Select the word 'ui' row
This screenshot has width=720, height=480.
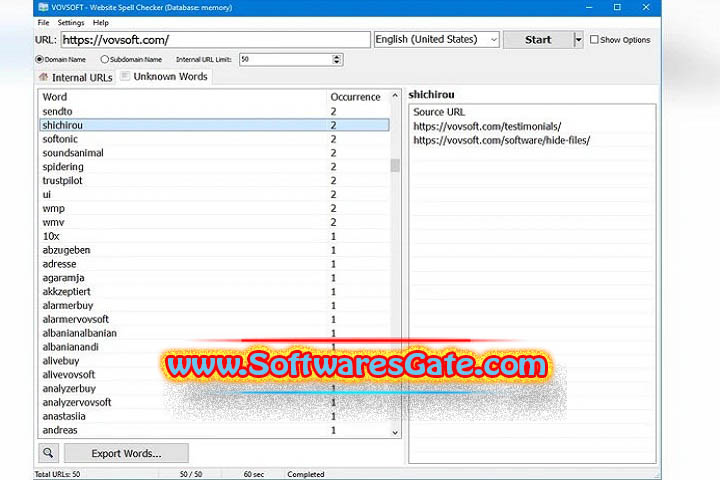click(214, 194)
